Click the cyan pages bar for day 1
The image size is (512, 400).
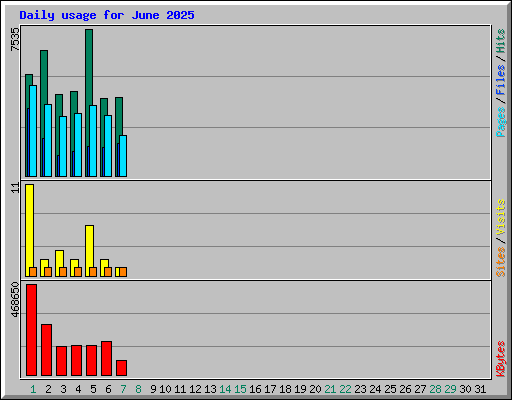tap(33, 131)
